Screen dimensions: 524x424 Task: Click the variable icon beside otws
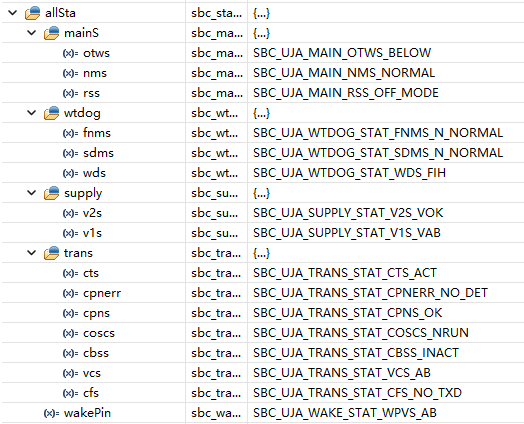pos(70,53)
